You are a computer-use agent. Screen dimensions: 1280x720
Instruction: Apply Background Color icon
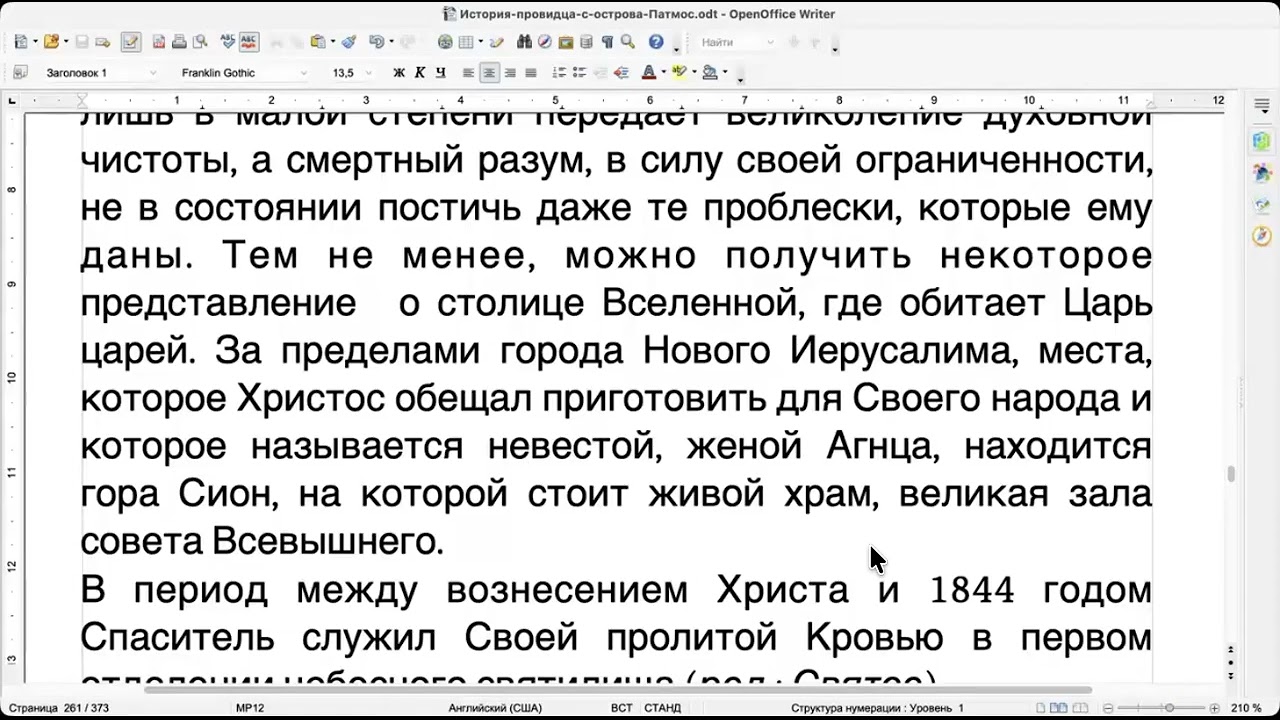coord(710,73)
